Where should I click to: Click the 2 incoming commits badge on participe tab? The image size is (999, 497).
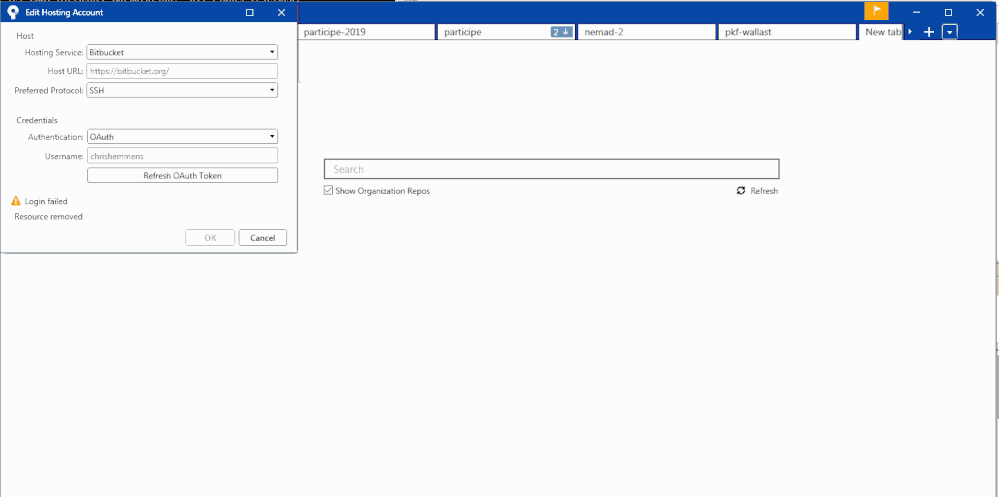[x=562, y=32]
